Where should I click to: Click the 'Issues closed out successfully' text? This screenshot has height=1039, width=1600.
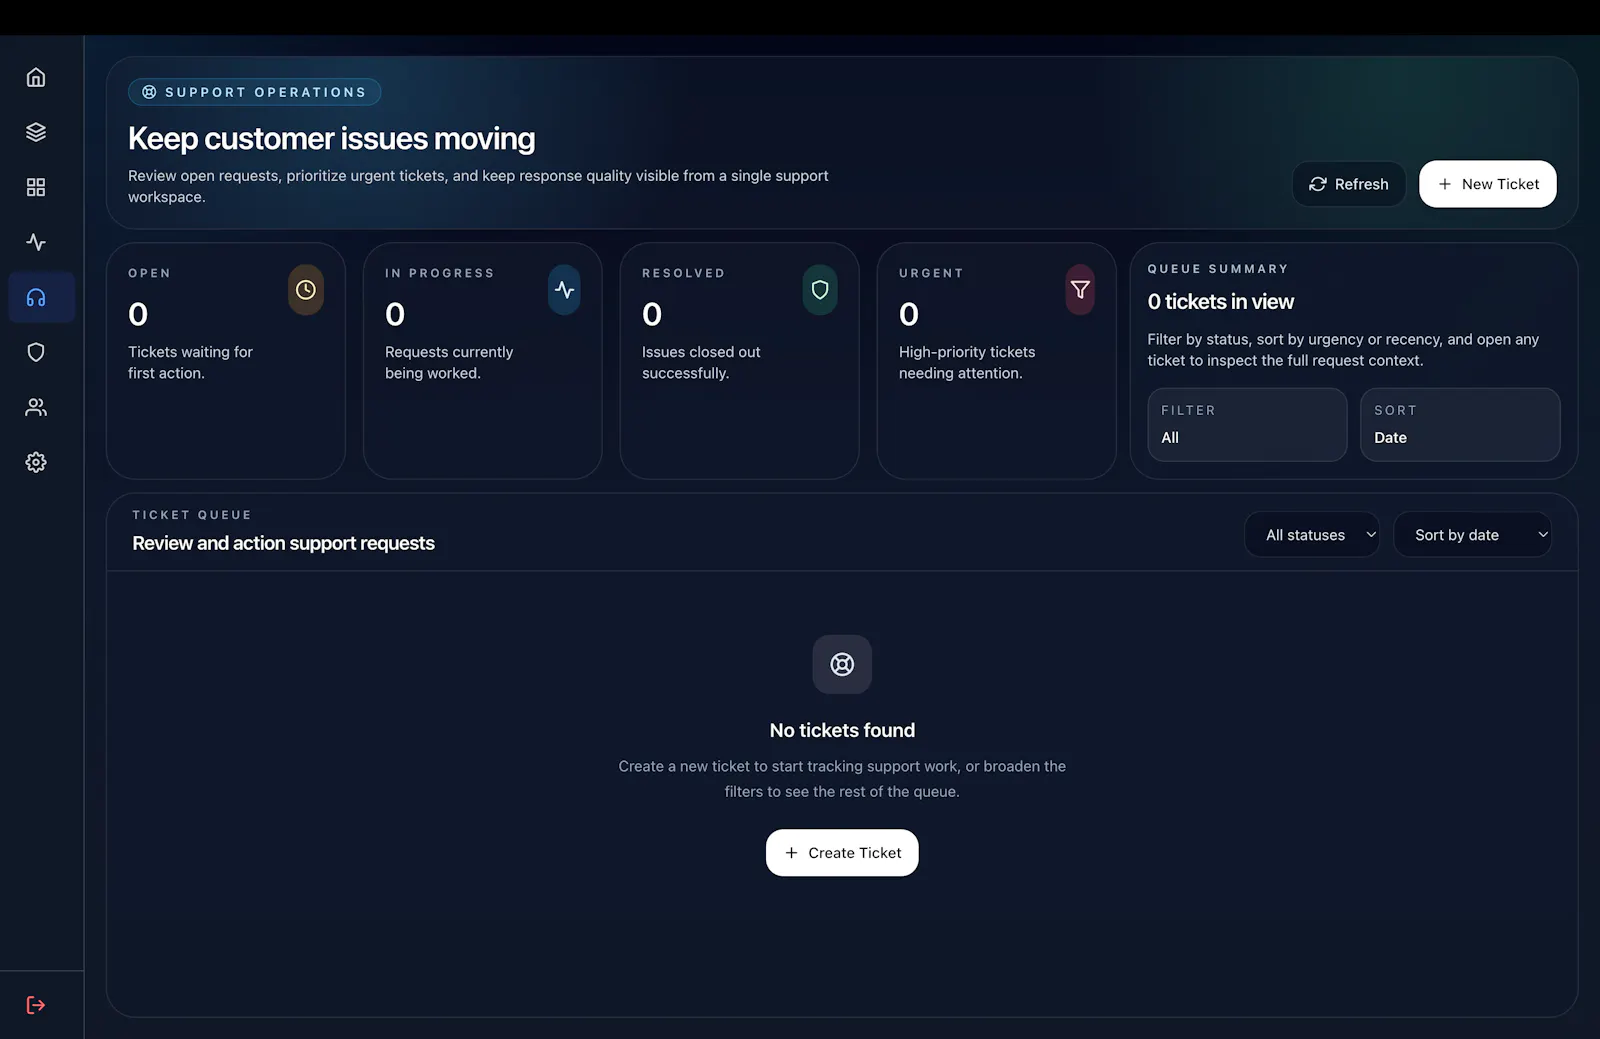pyautogui.click(x=701, y=362)
